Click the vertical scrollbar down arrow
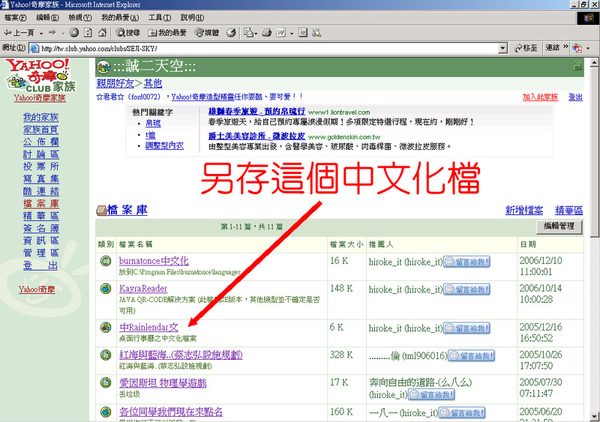The image size is (600, 422). (594, 416)
